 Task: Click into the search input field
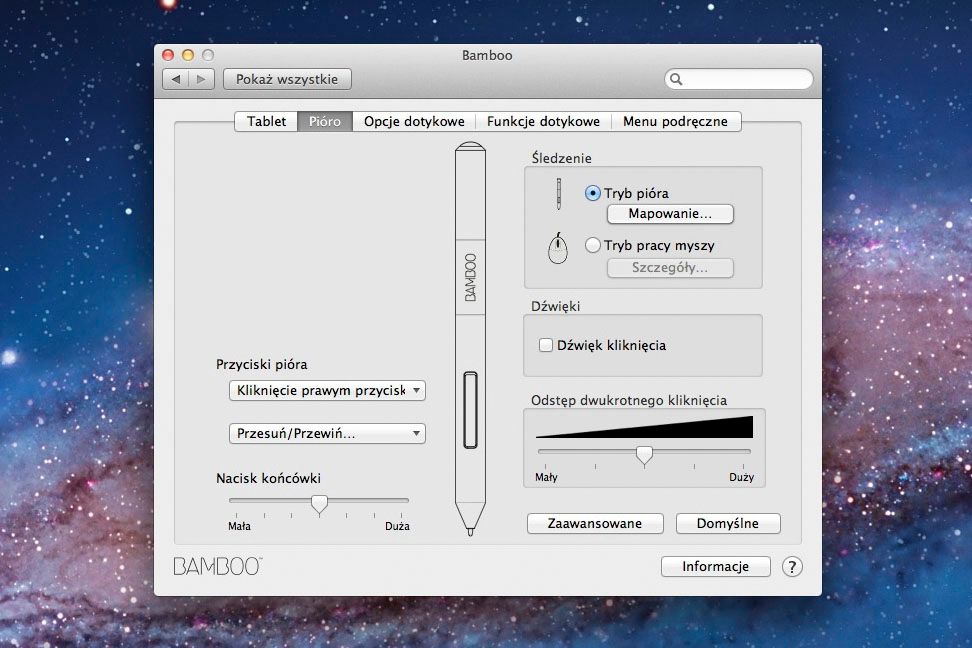tap(738, 79)
